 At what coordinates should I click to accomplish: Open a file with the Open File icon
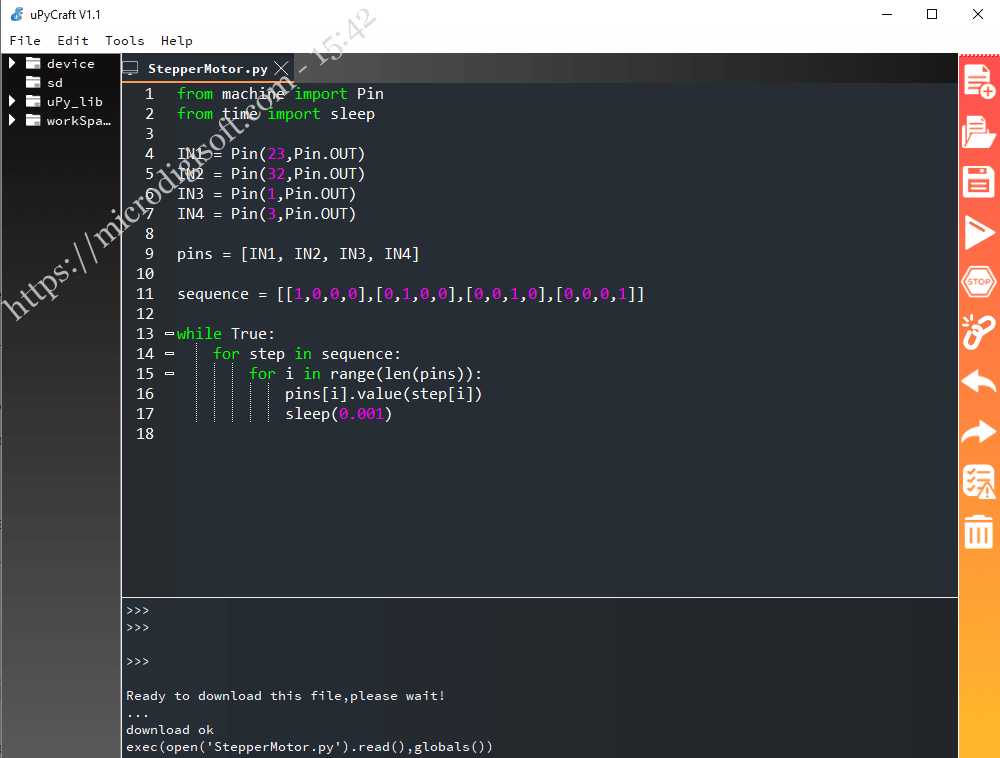point(979,131)
